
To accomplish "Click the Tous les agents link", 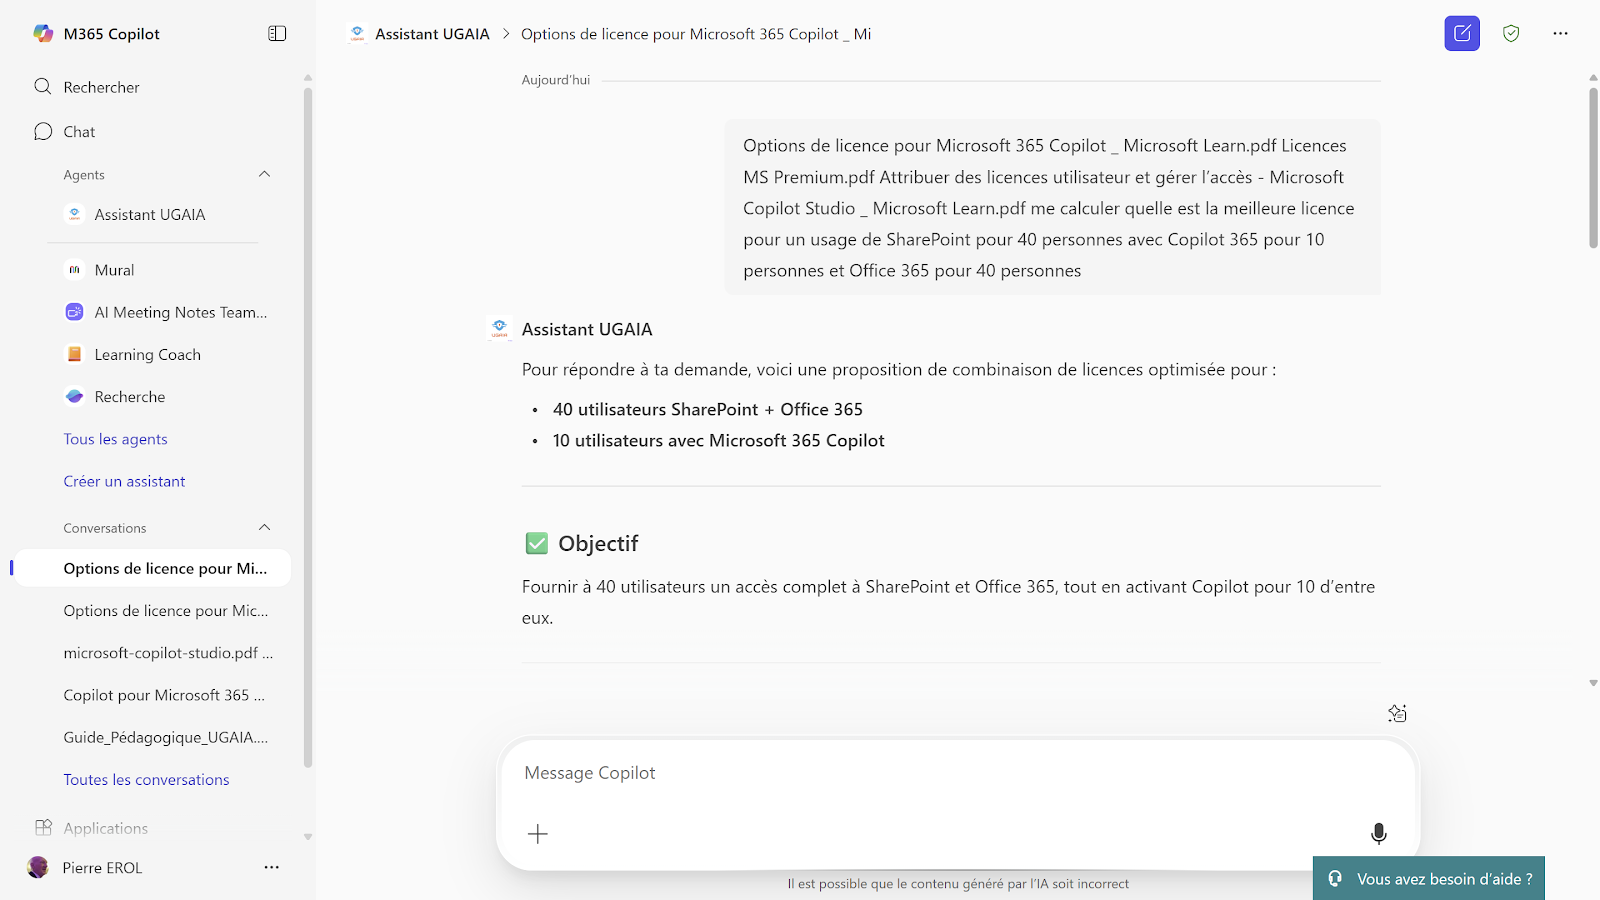I will tap(115, 439).
